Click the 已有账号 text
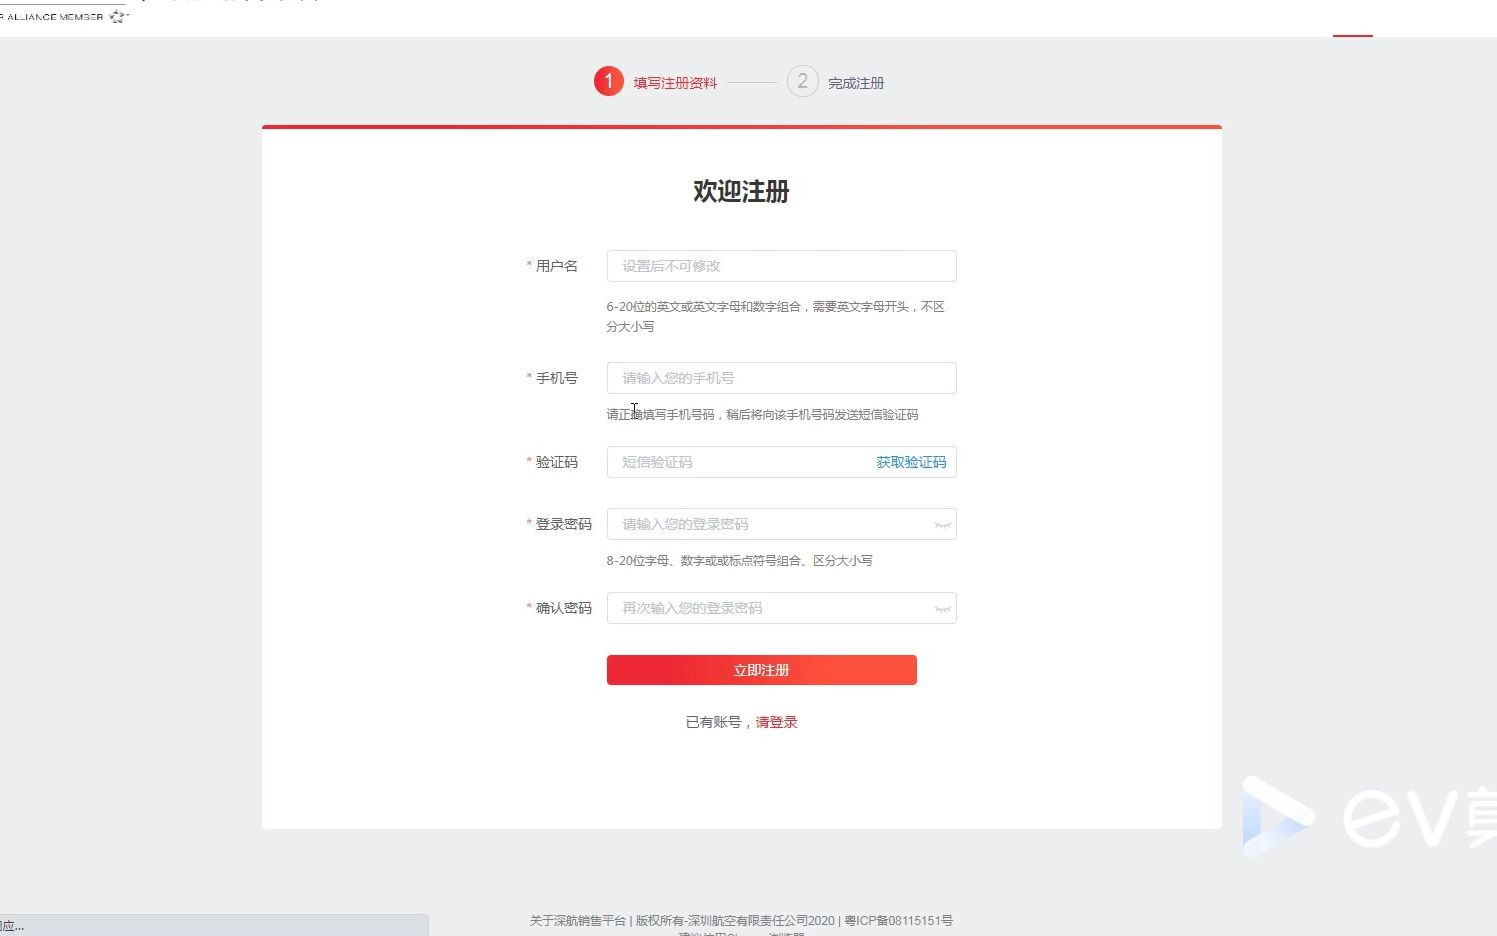The width and height of the screenshot is (1497, 936). tap(713, 722)
